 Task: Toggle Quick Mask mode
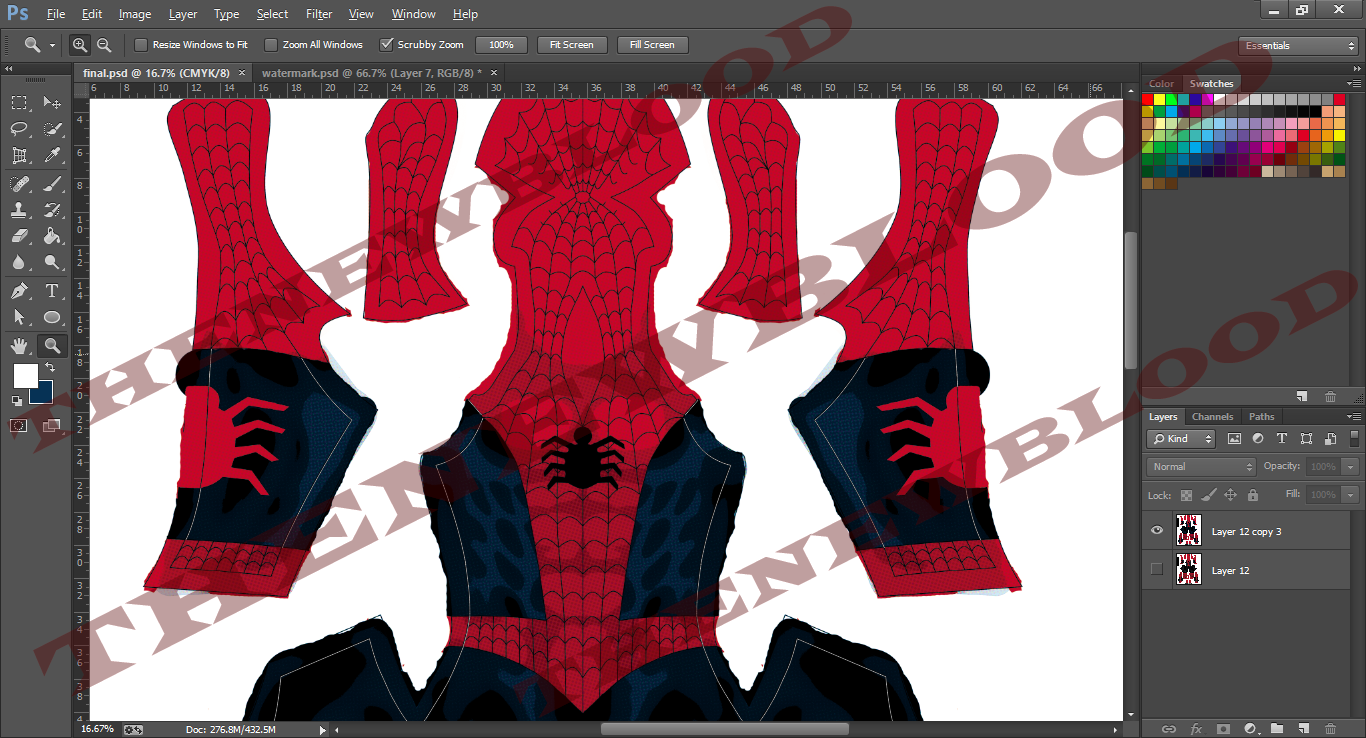tap(19, 426)
